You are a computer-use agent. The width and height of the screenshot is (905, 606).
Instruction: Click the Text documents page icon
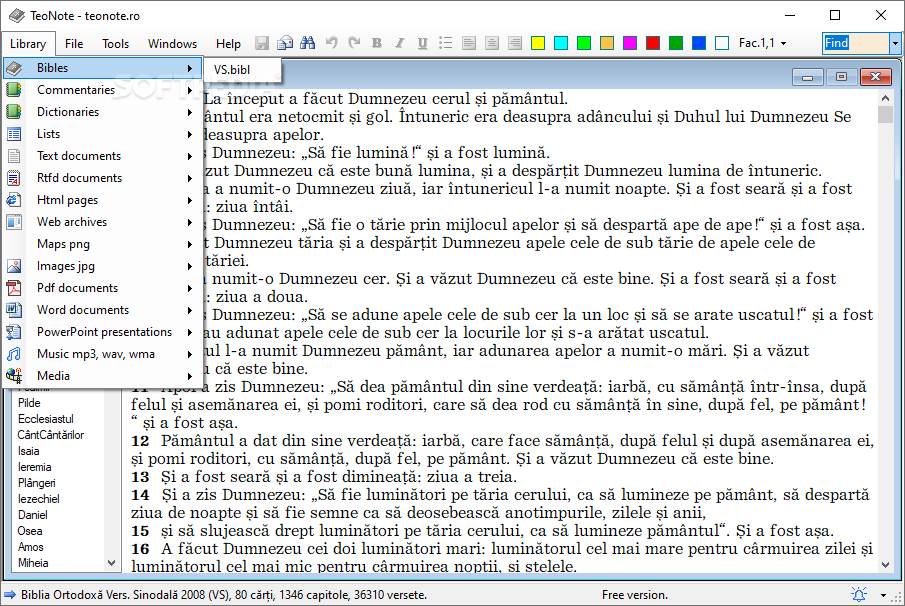tap(14, 156)
